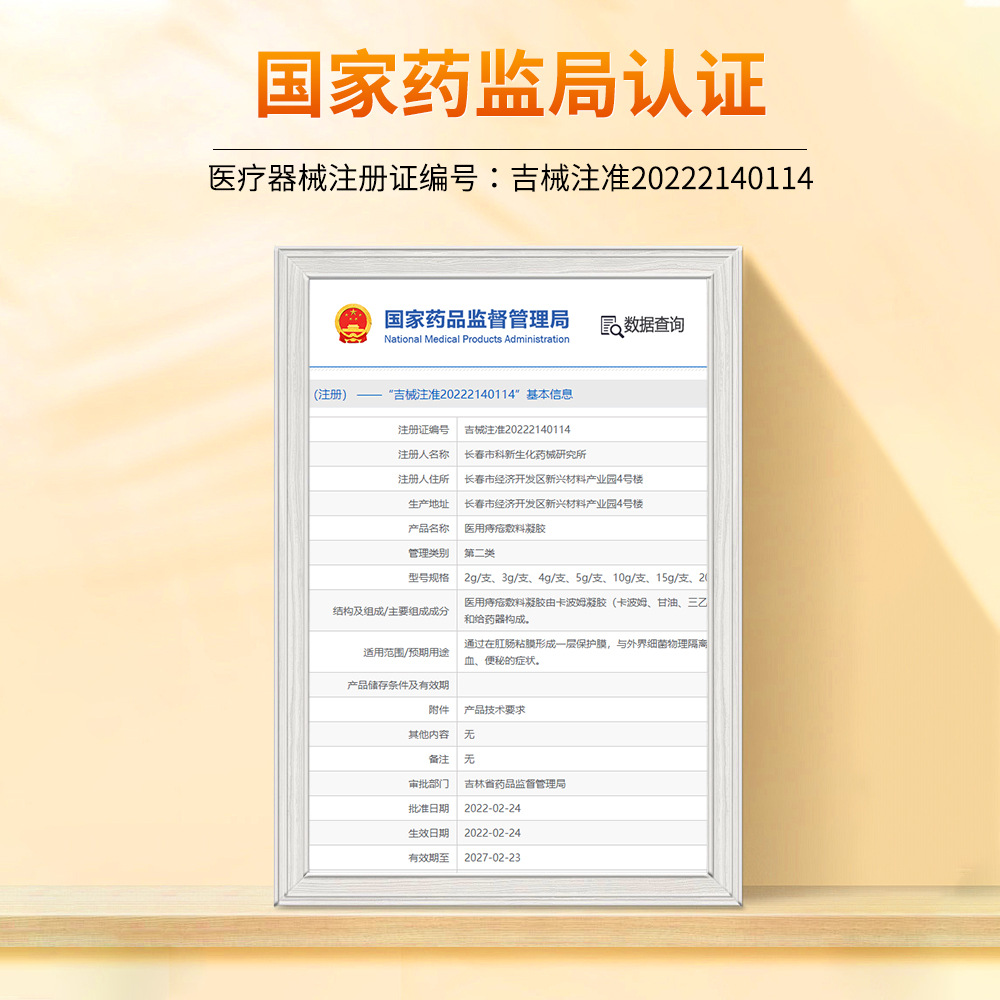This screenshot has height=1000, width=1000.
Task: Click the national emblem logo
Action: click(352, 324)
